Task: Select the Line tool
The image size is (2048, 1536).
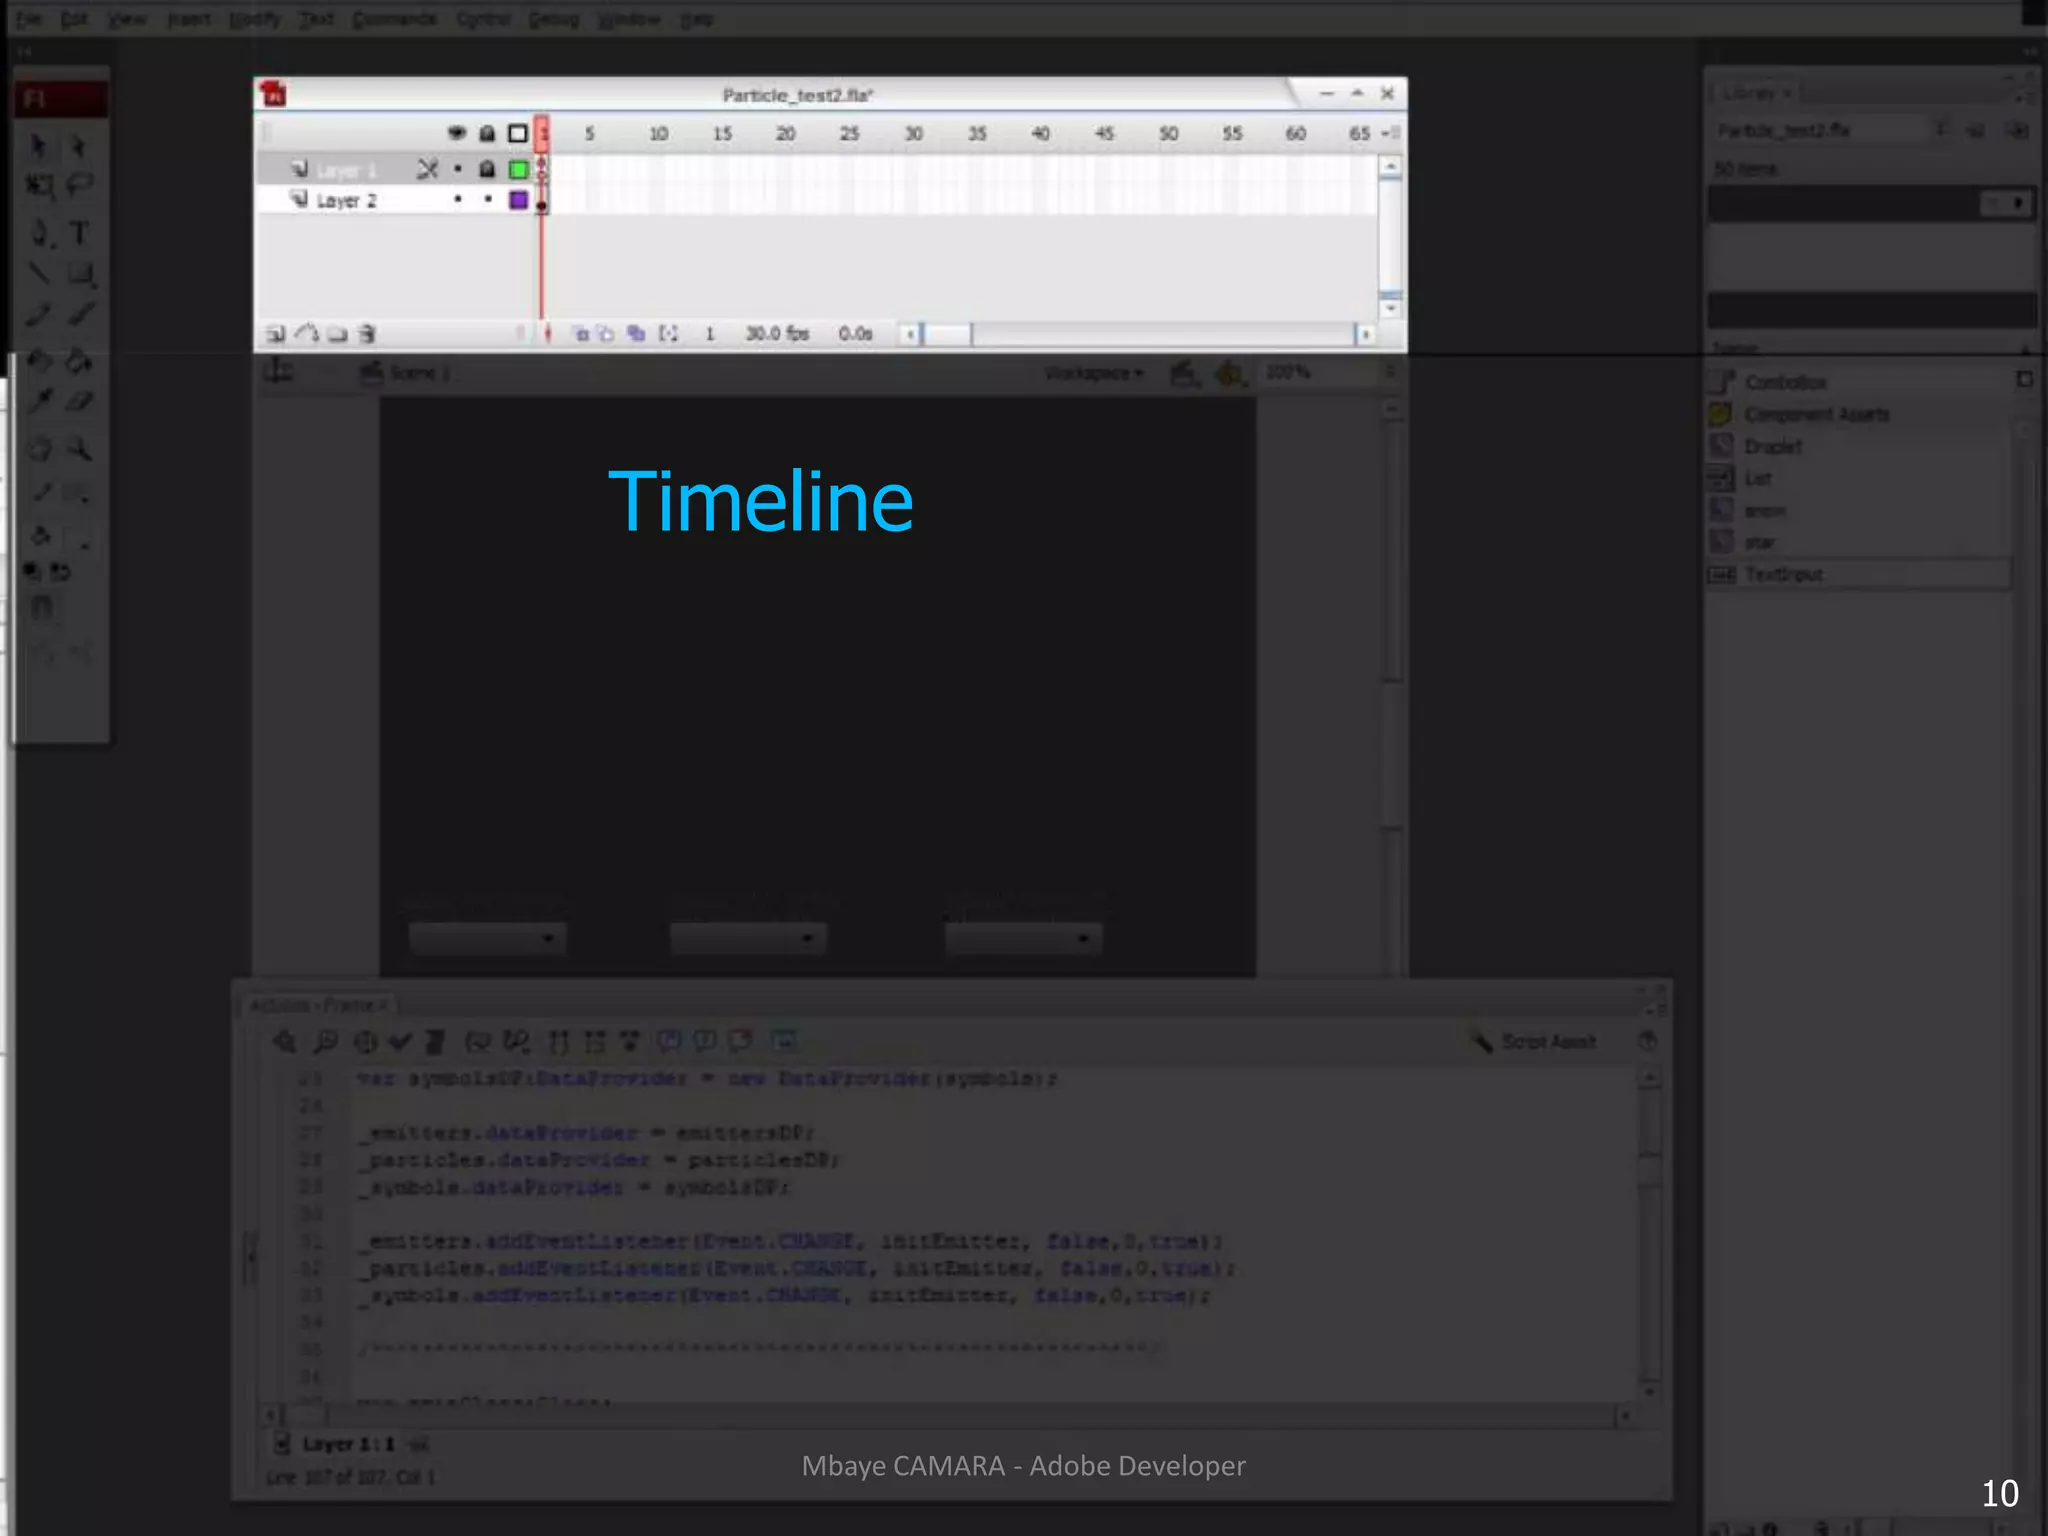Action: 38,273
